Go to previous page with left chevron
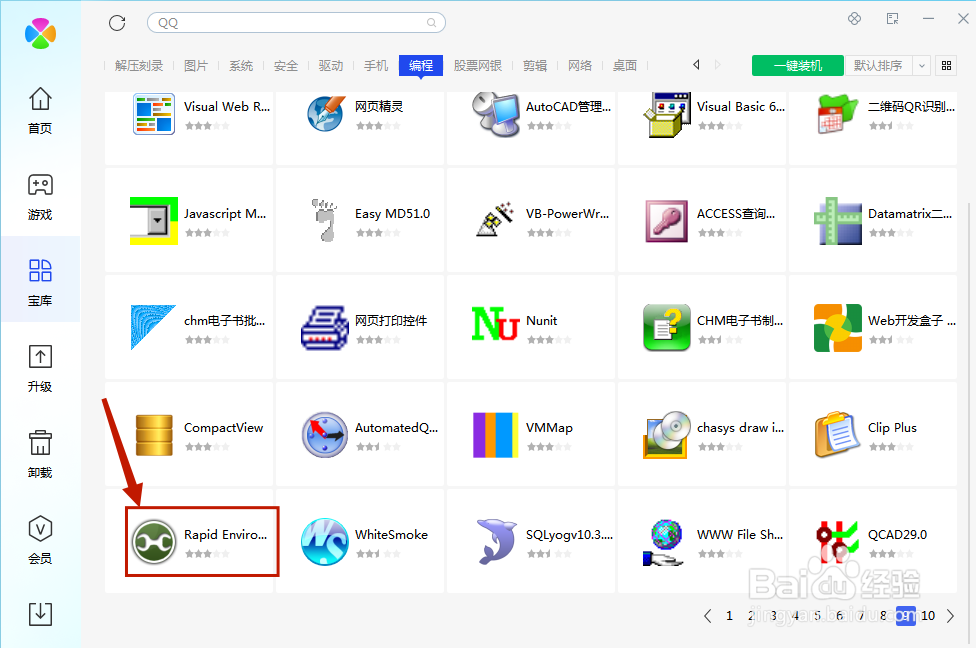976x648 pixels. (x=707, y=616)
